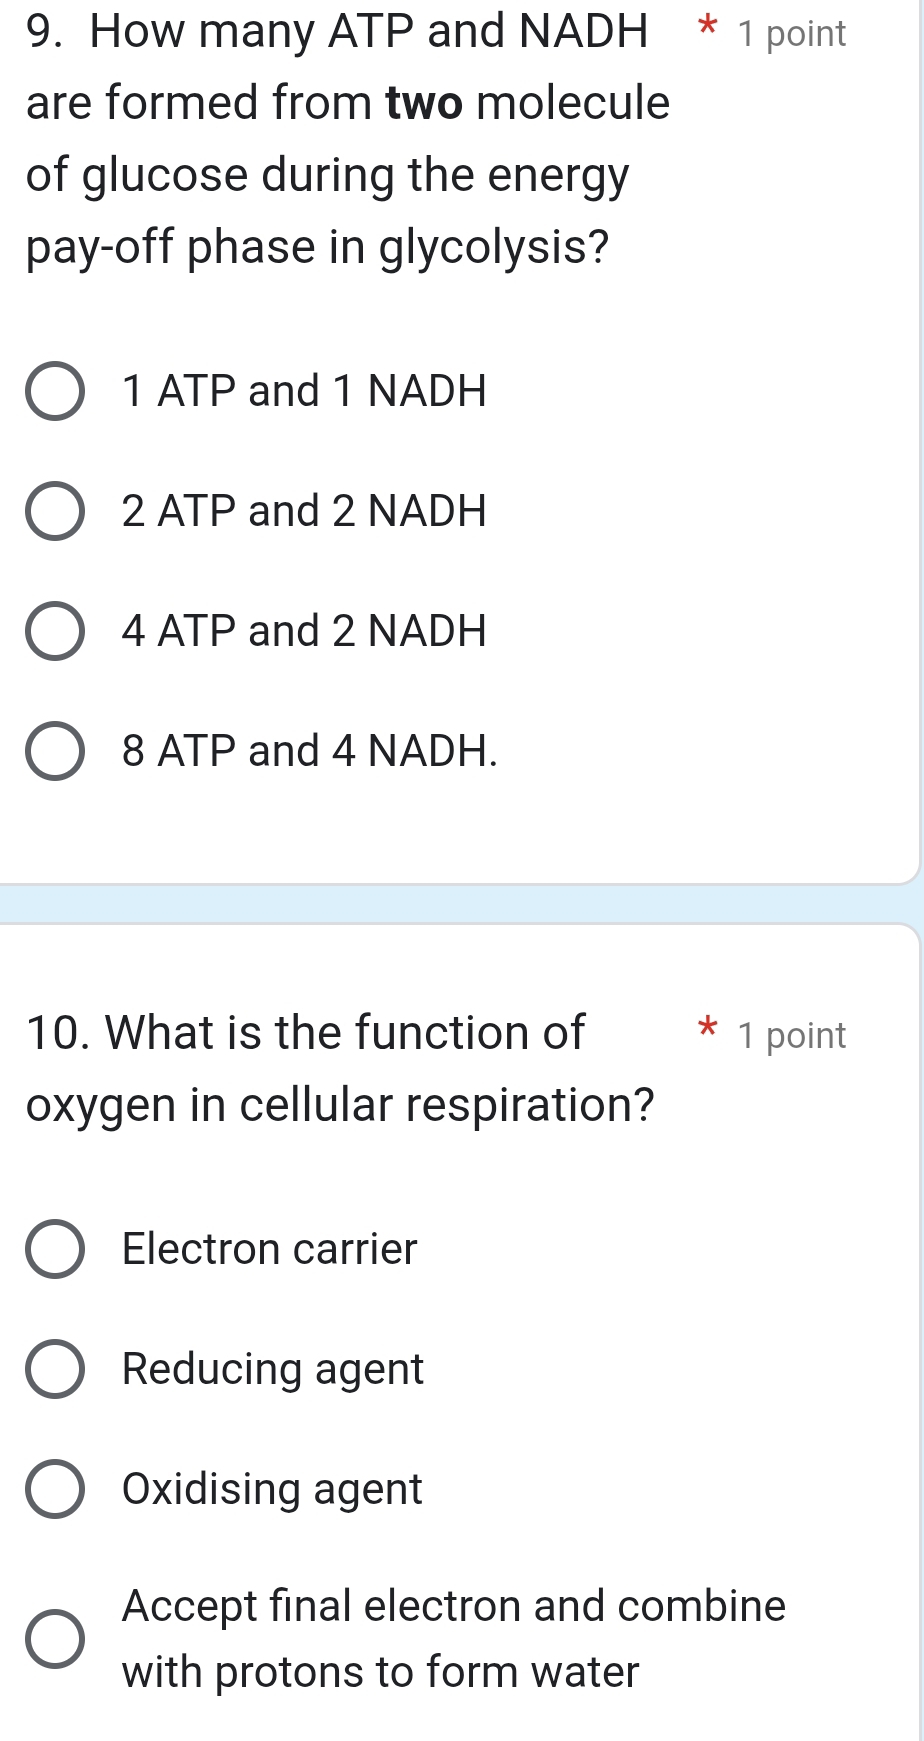Click "1 point" label on question 10

(791, 1035)
